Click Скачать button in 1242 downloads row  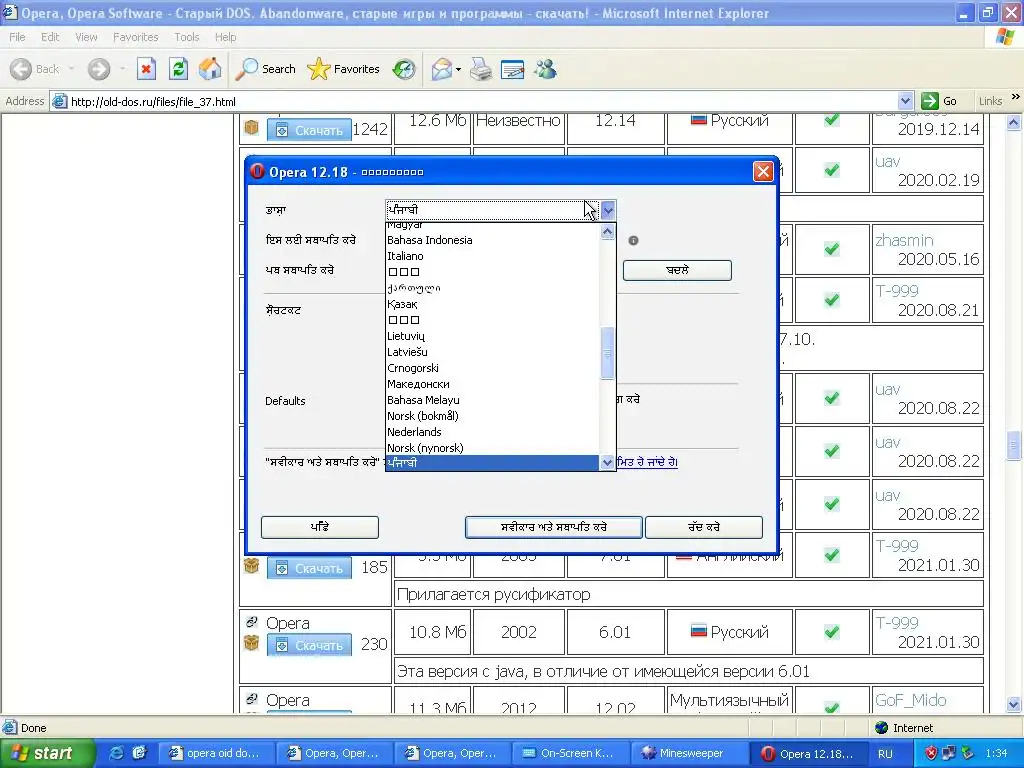(x=309, y=130)
